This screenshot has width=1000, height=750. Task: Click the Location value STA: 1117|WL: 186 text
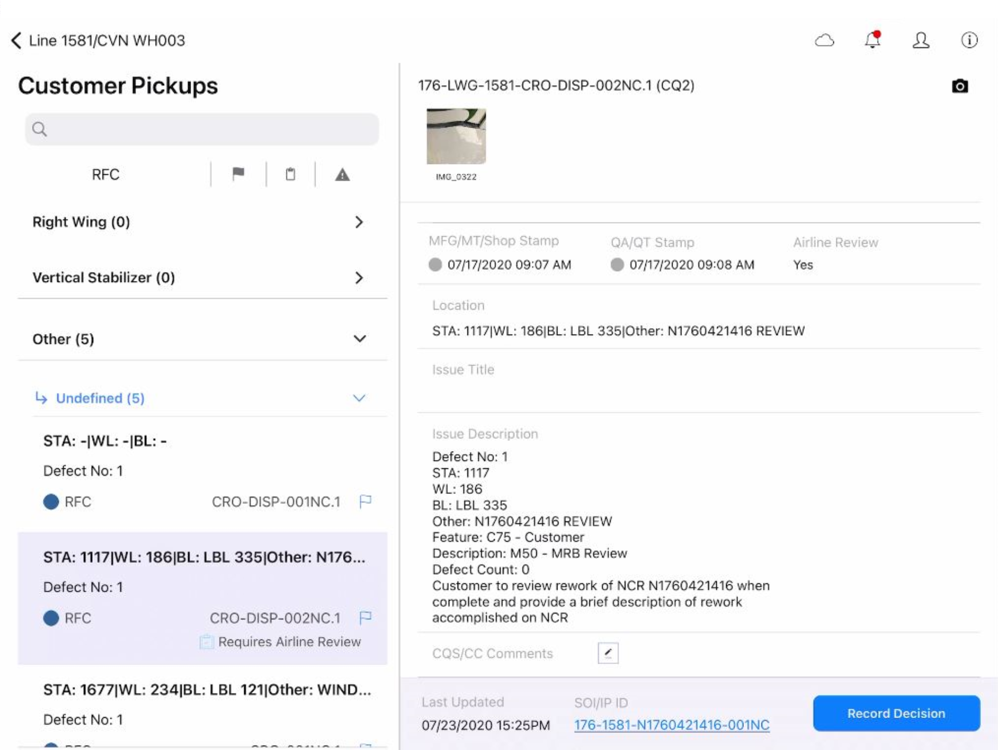(618, 331)
